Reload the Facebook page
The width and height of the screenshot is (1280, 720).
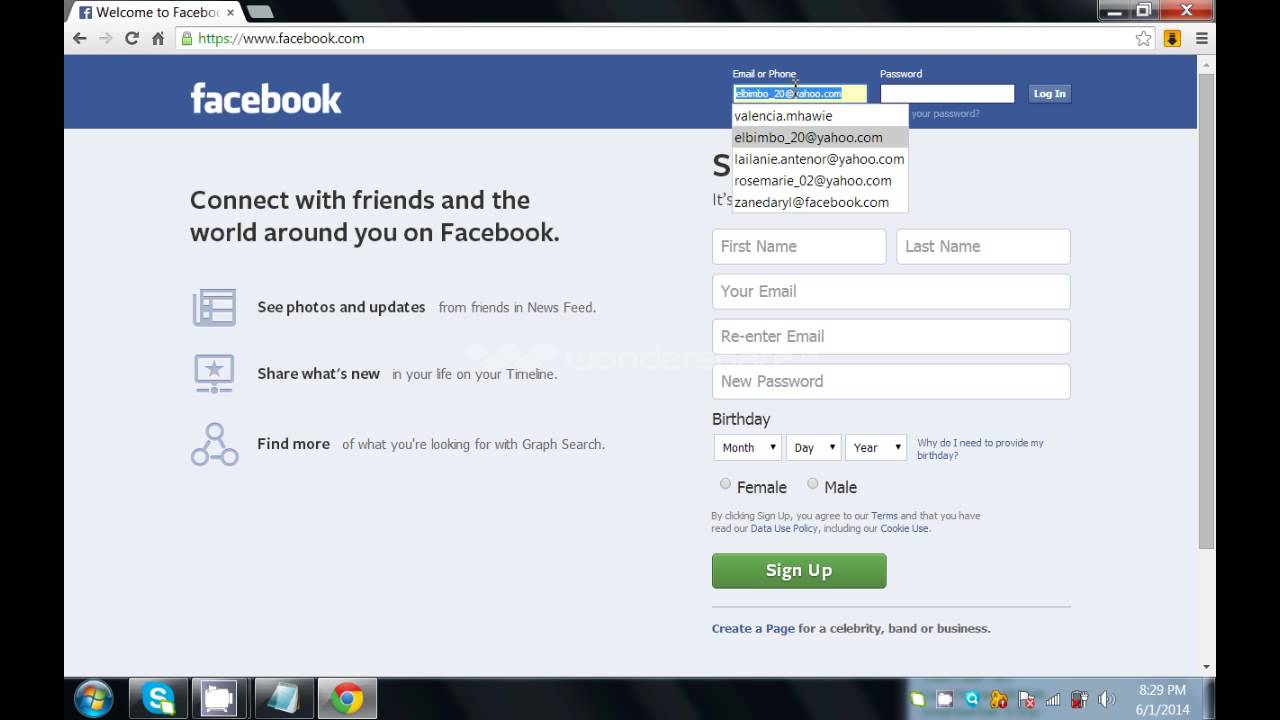point(131,38)
